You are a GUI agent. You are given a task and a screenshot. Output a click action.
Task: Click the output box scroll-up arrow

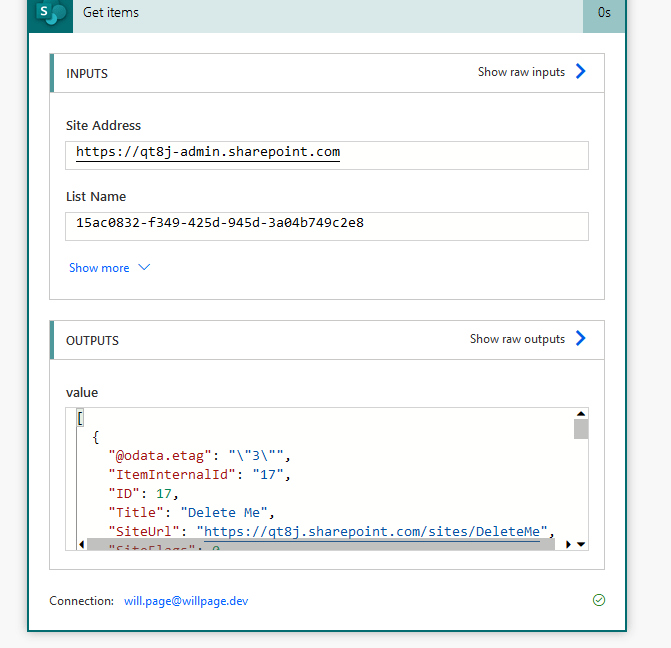point(581,414)
